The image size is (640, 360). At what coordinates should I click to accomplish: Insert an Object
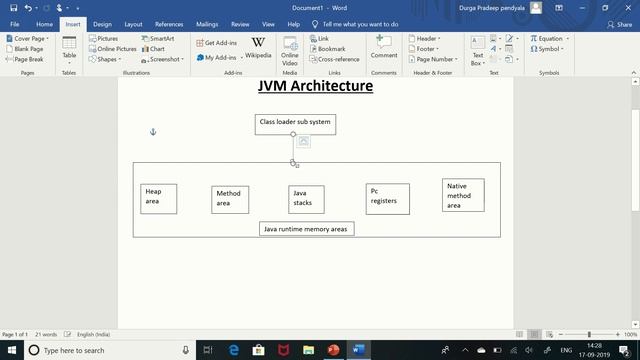[511, 59]
